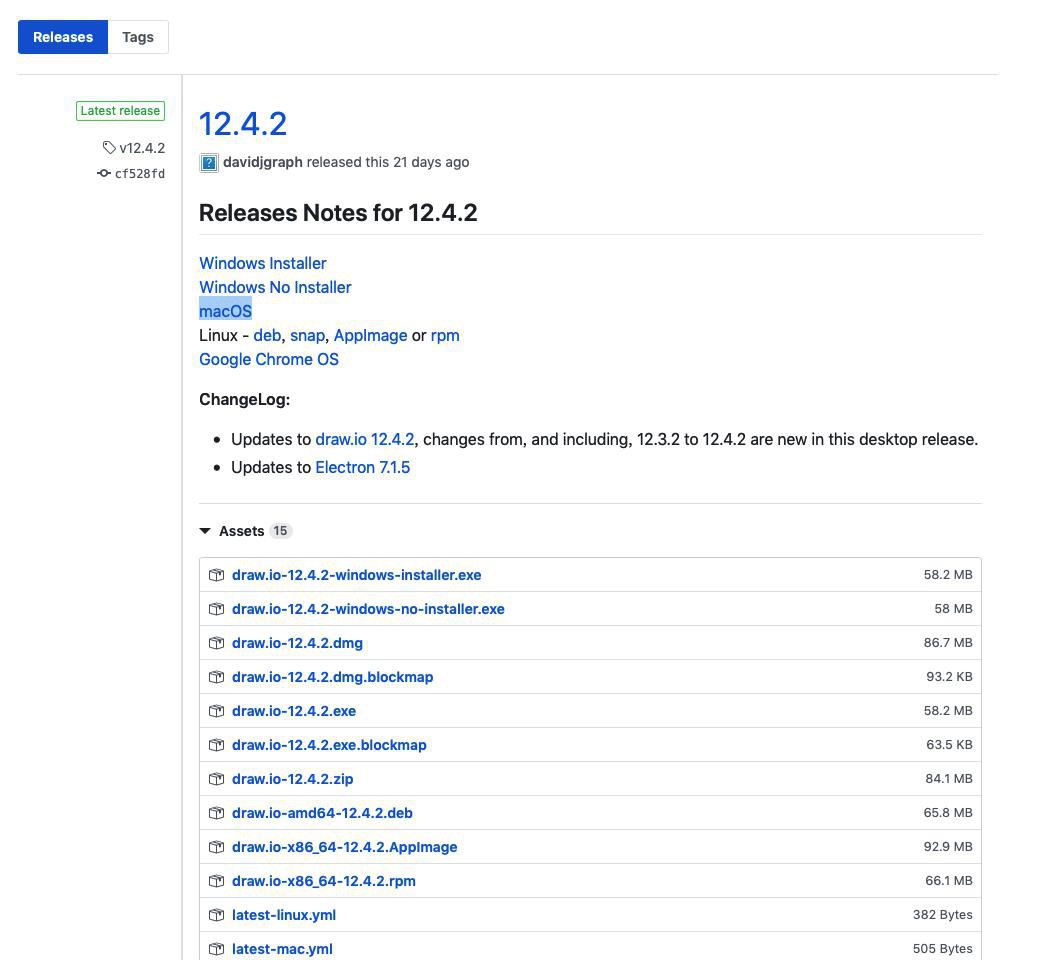Follow the Linux snap link
The height and width of the screenshot is (960, 1040).
(x=307, y=335)
